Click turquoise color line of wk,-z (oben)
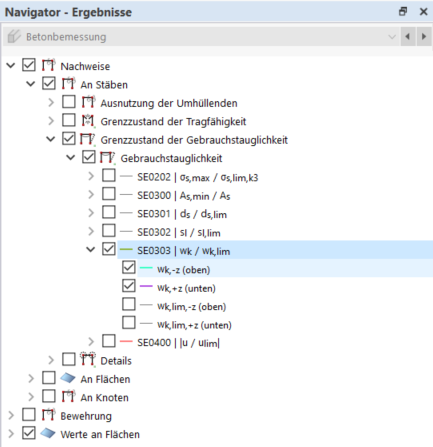Viewport: 433px width, 447px height. point(146,268)
